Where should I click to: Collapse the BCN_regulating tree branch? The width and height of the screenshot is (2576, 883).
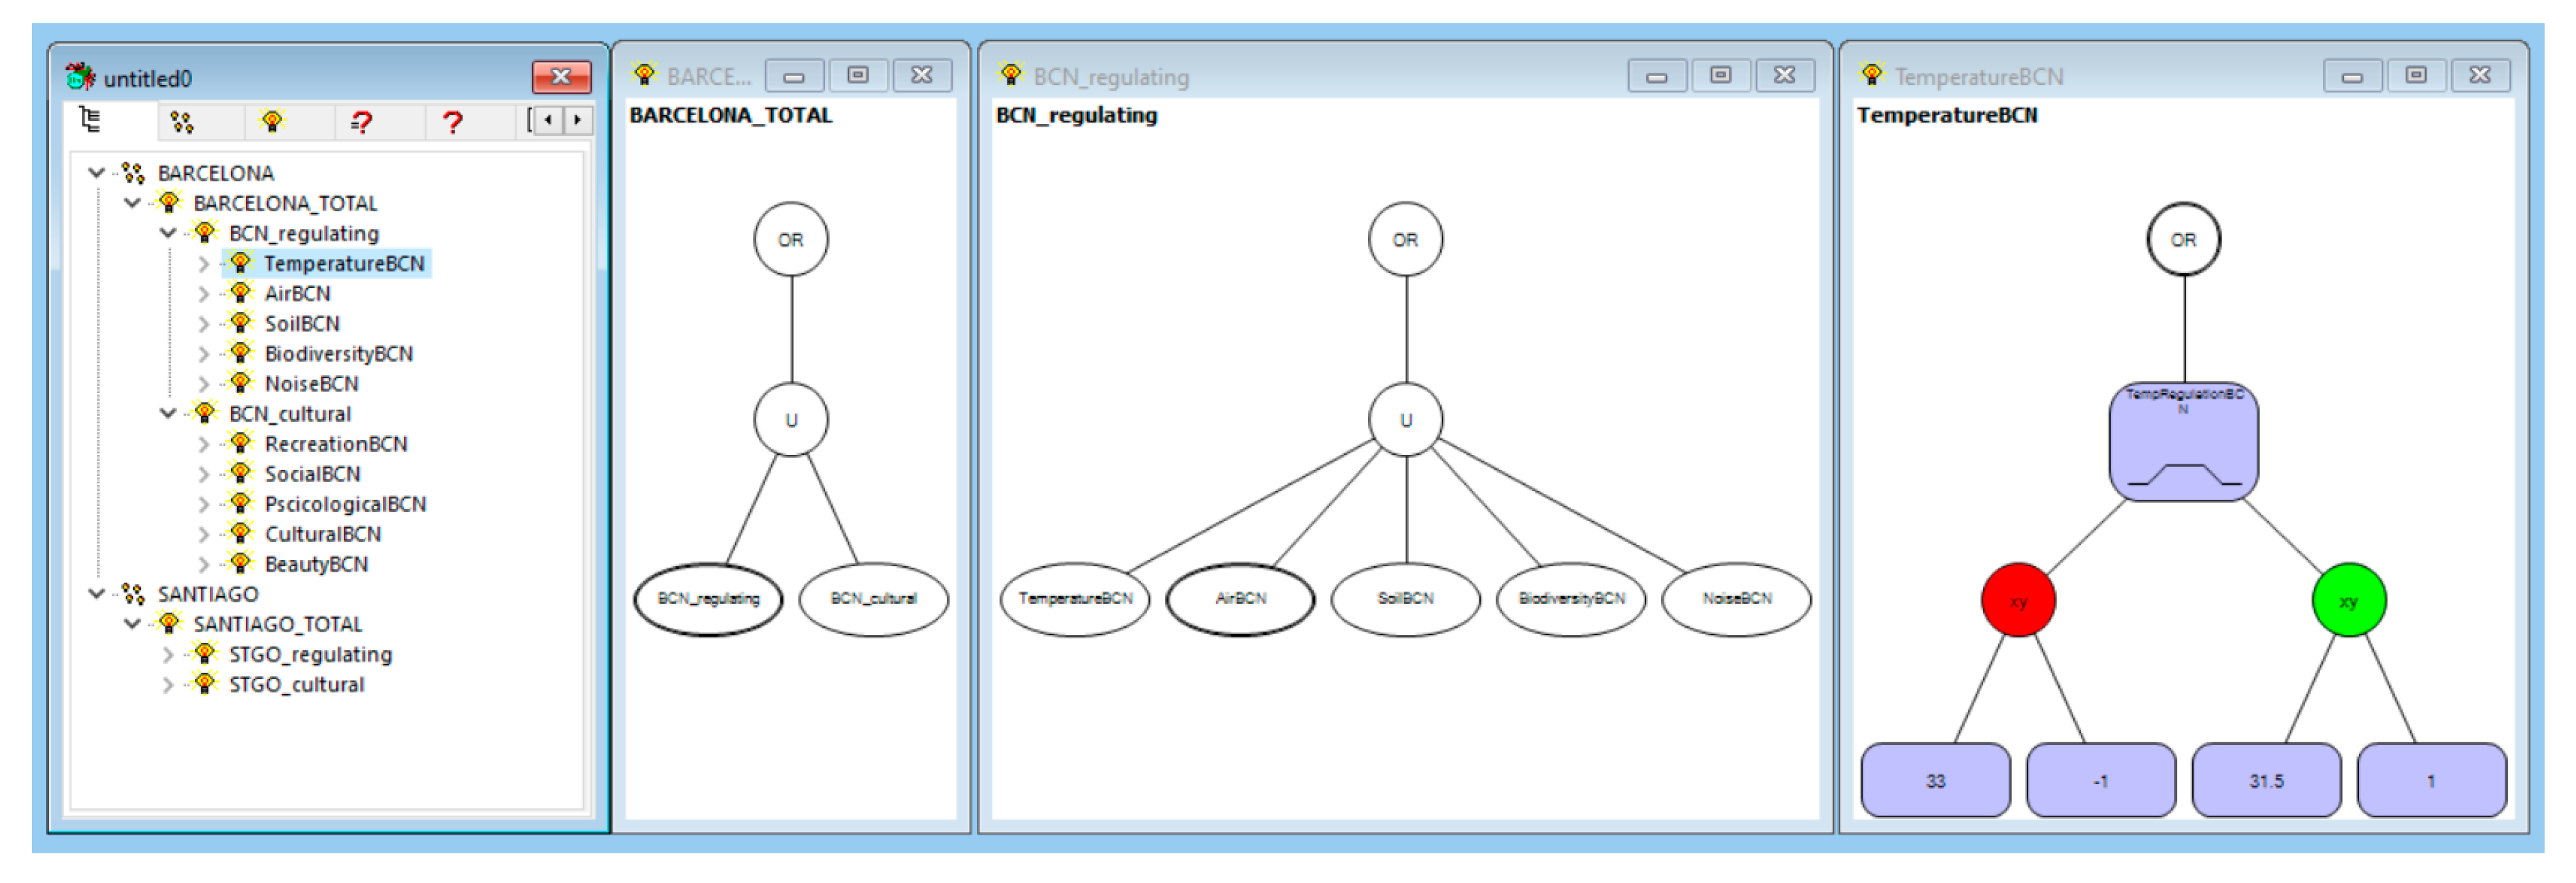pyautogui.click(x=168, y=233)
